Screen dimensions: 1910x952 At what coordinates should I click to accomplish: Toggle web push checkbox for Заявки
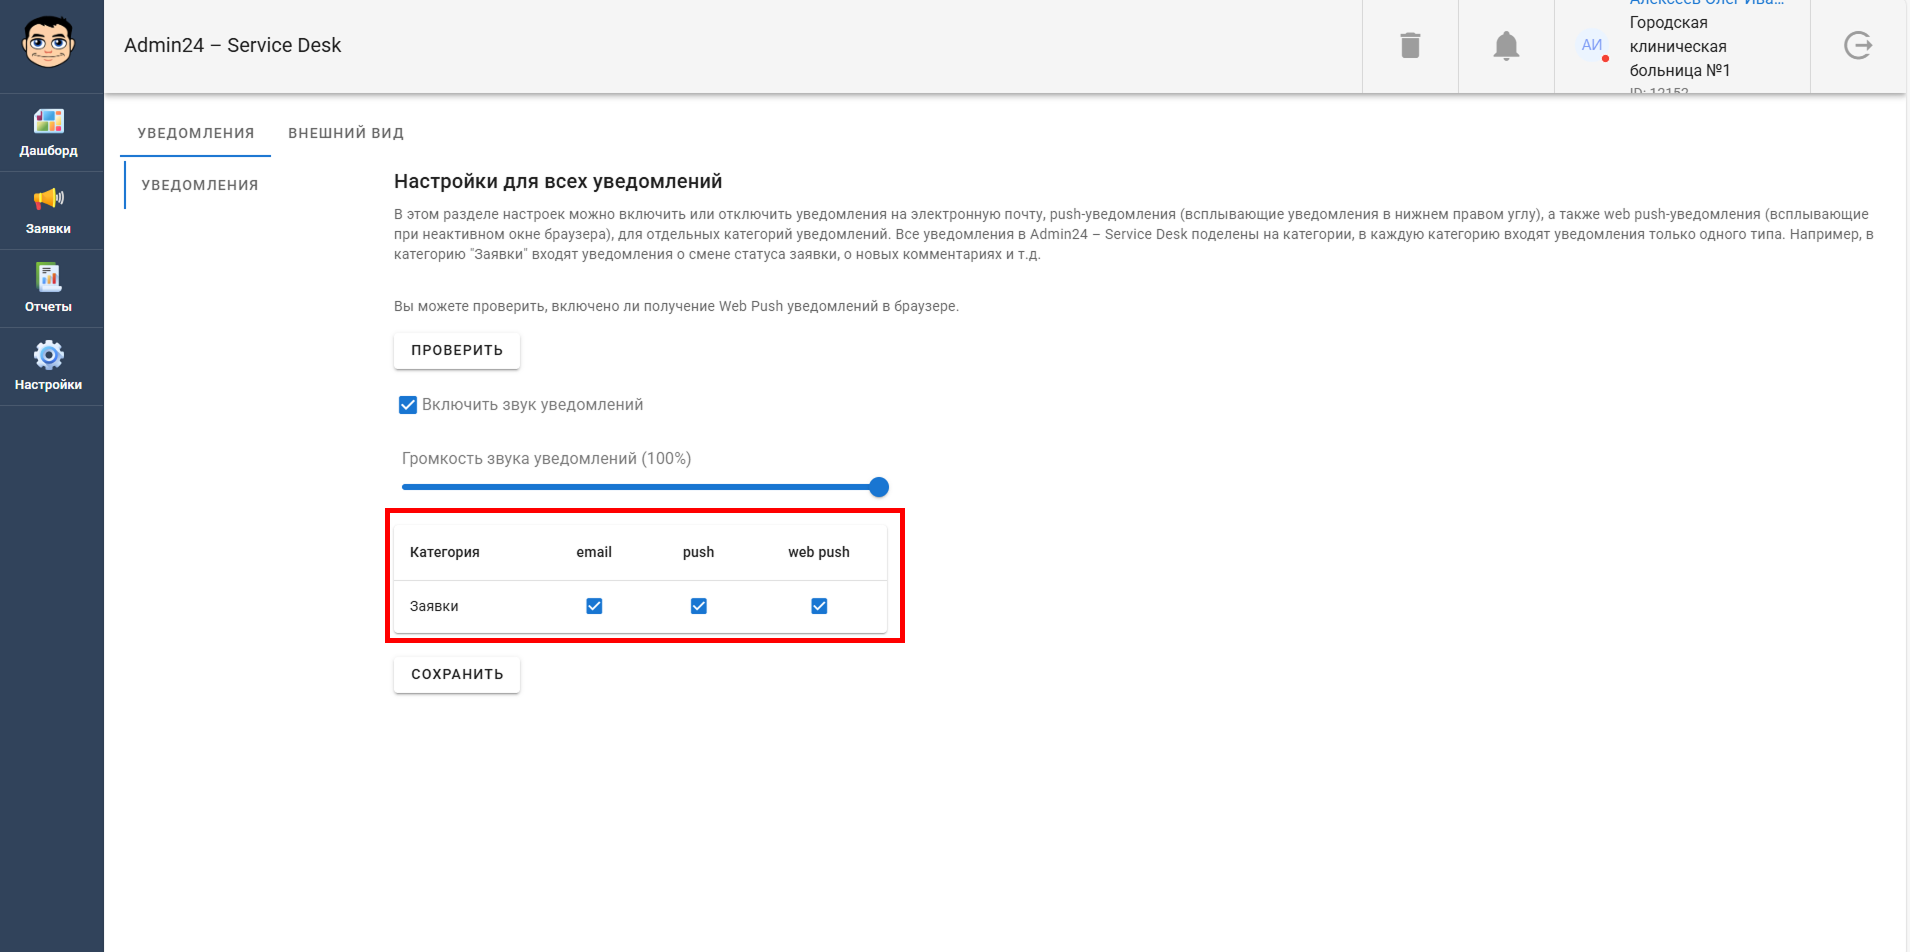819,606
